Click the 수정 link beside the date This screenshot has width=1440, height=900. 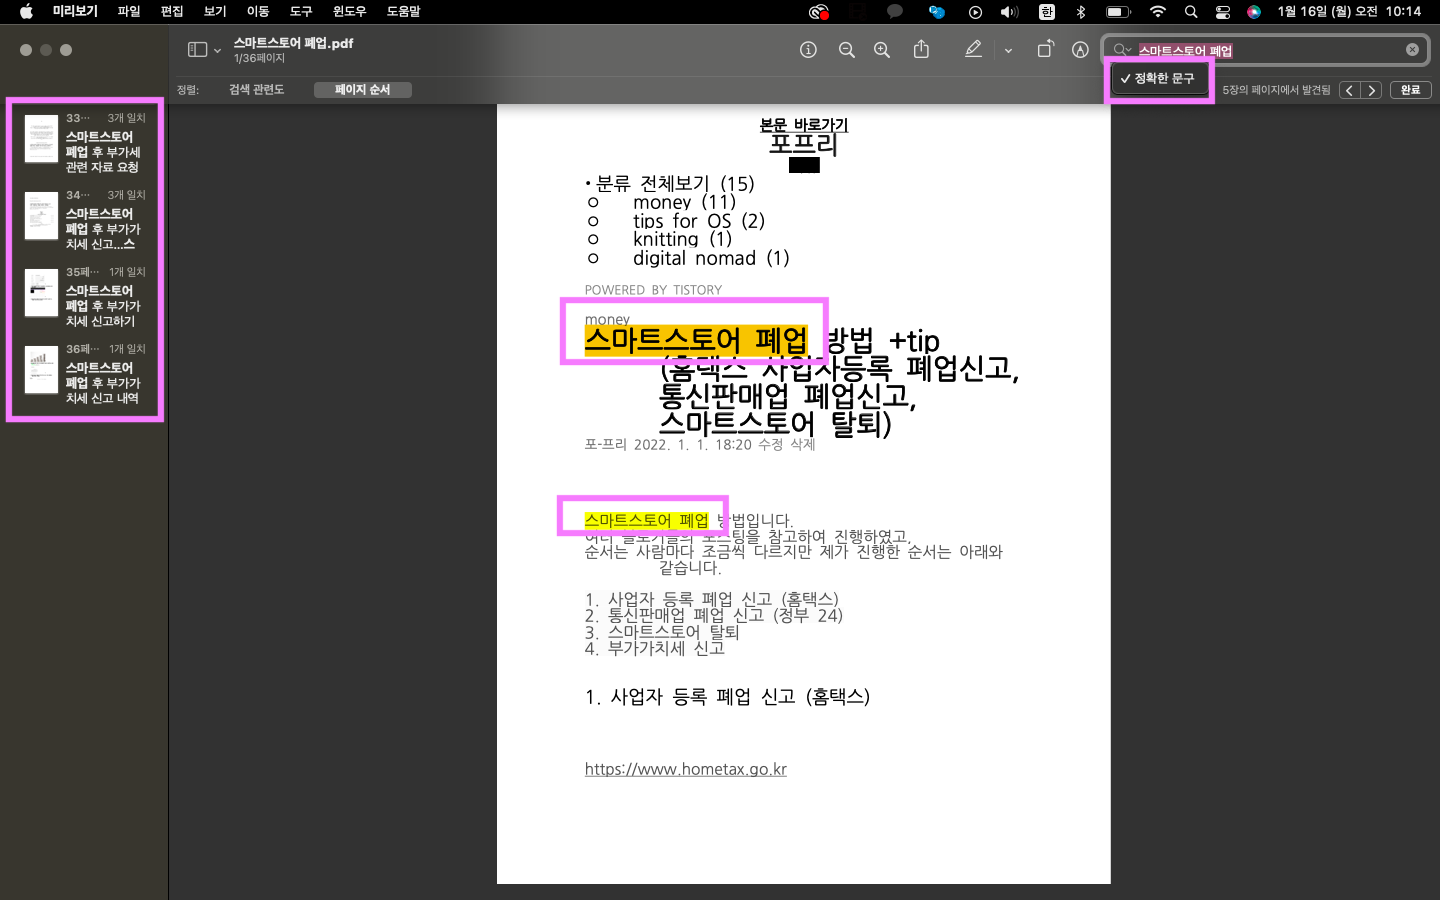(771, 445)
